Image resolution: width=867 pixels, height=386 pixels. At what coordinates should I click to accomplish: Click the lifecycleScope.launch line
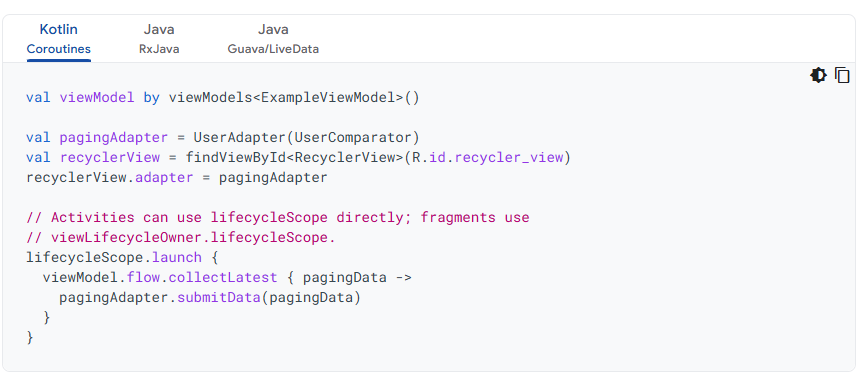click(122, 258)
